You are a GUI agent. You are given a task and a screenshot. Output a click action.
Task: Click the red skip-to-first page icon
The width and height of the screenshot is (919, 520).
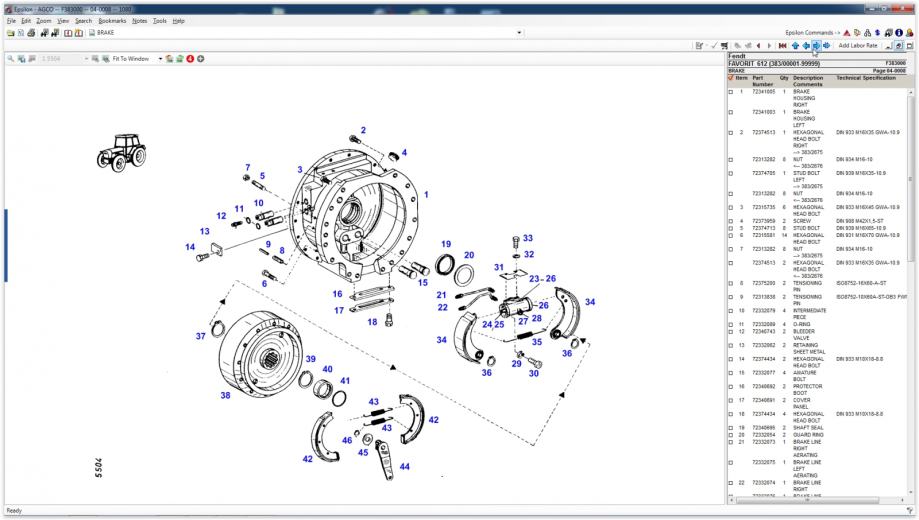(x=782, y=46)
